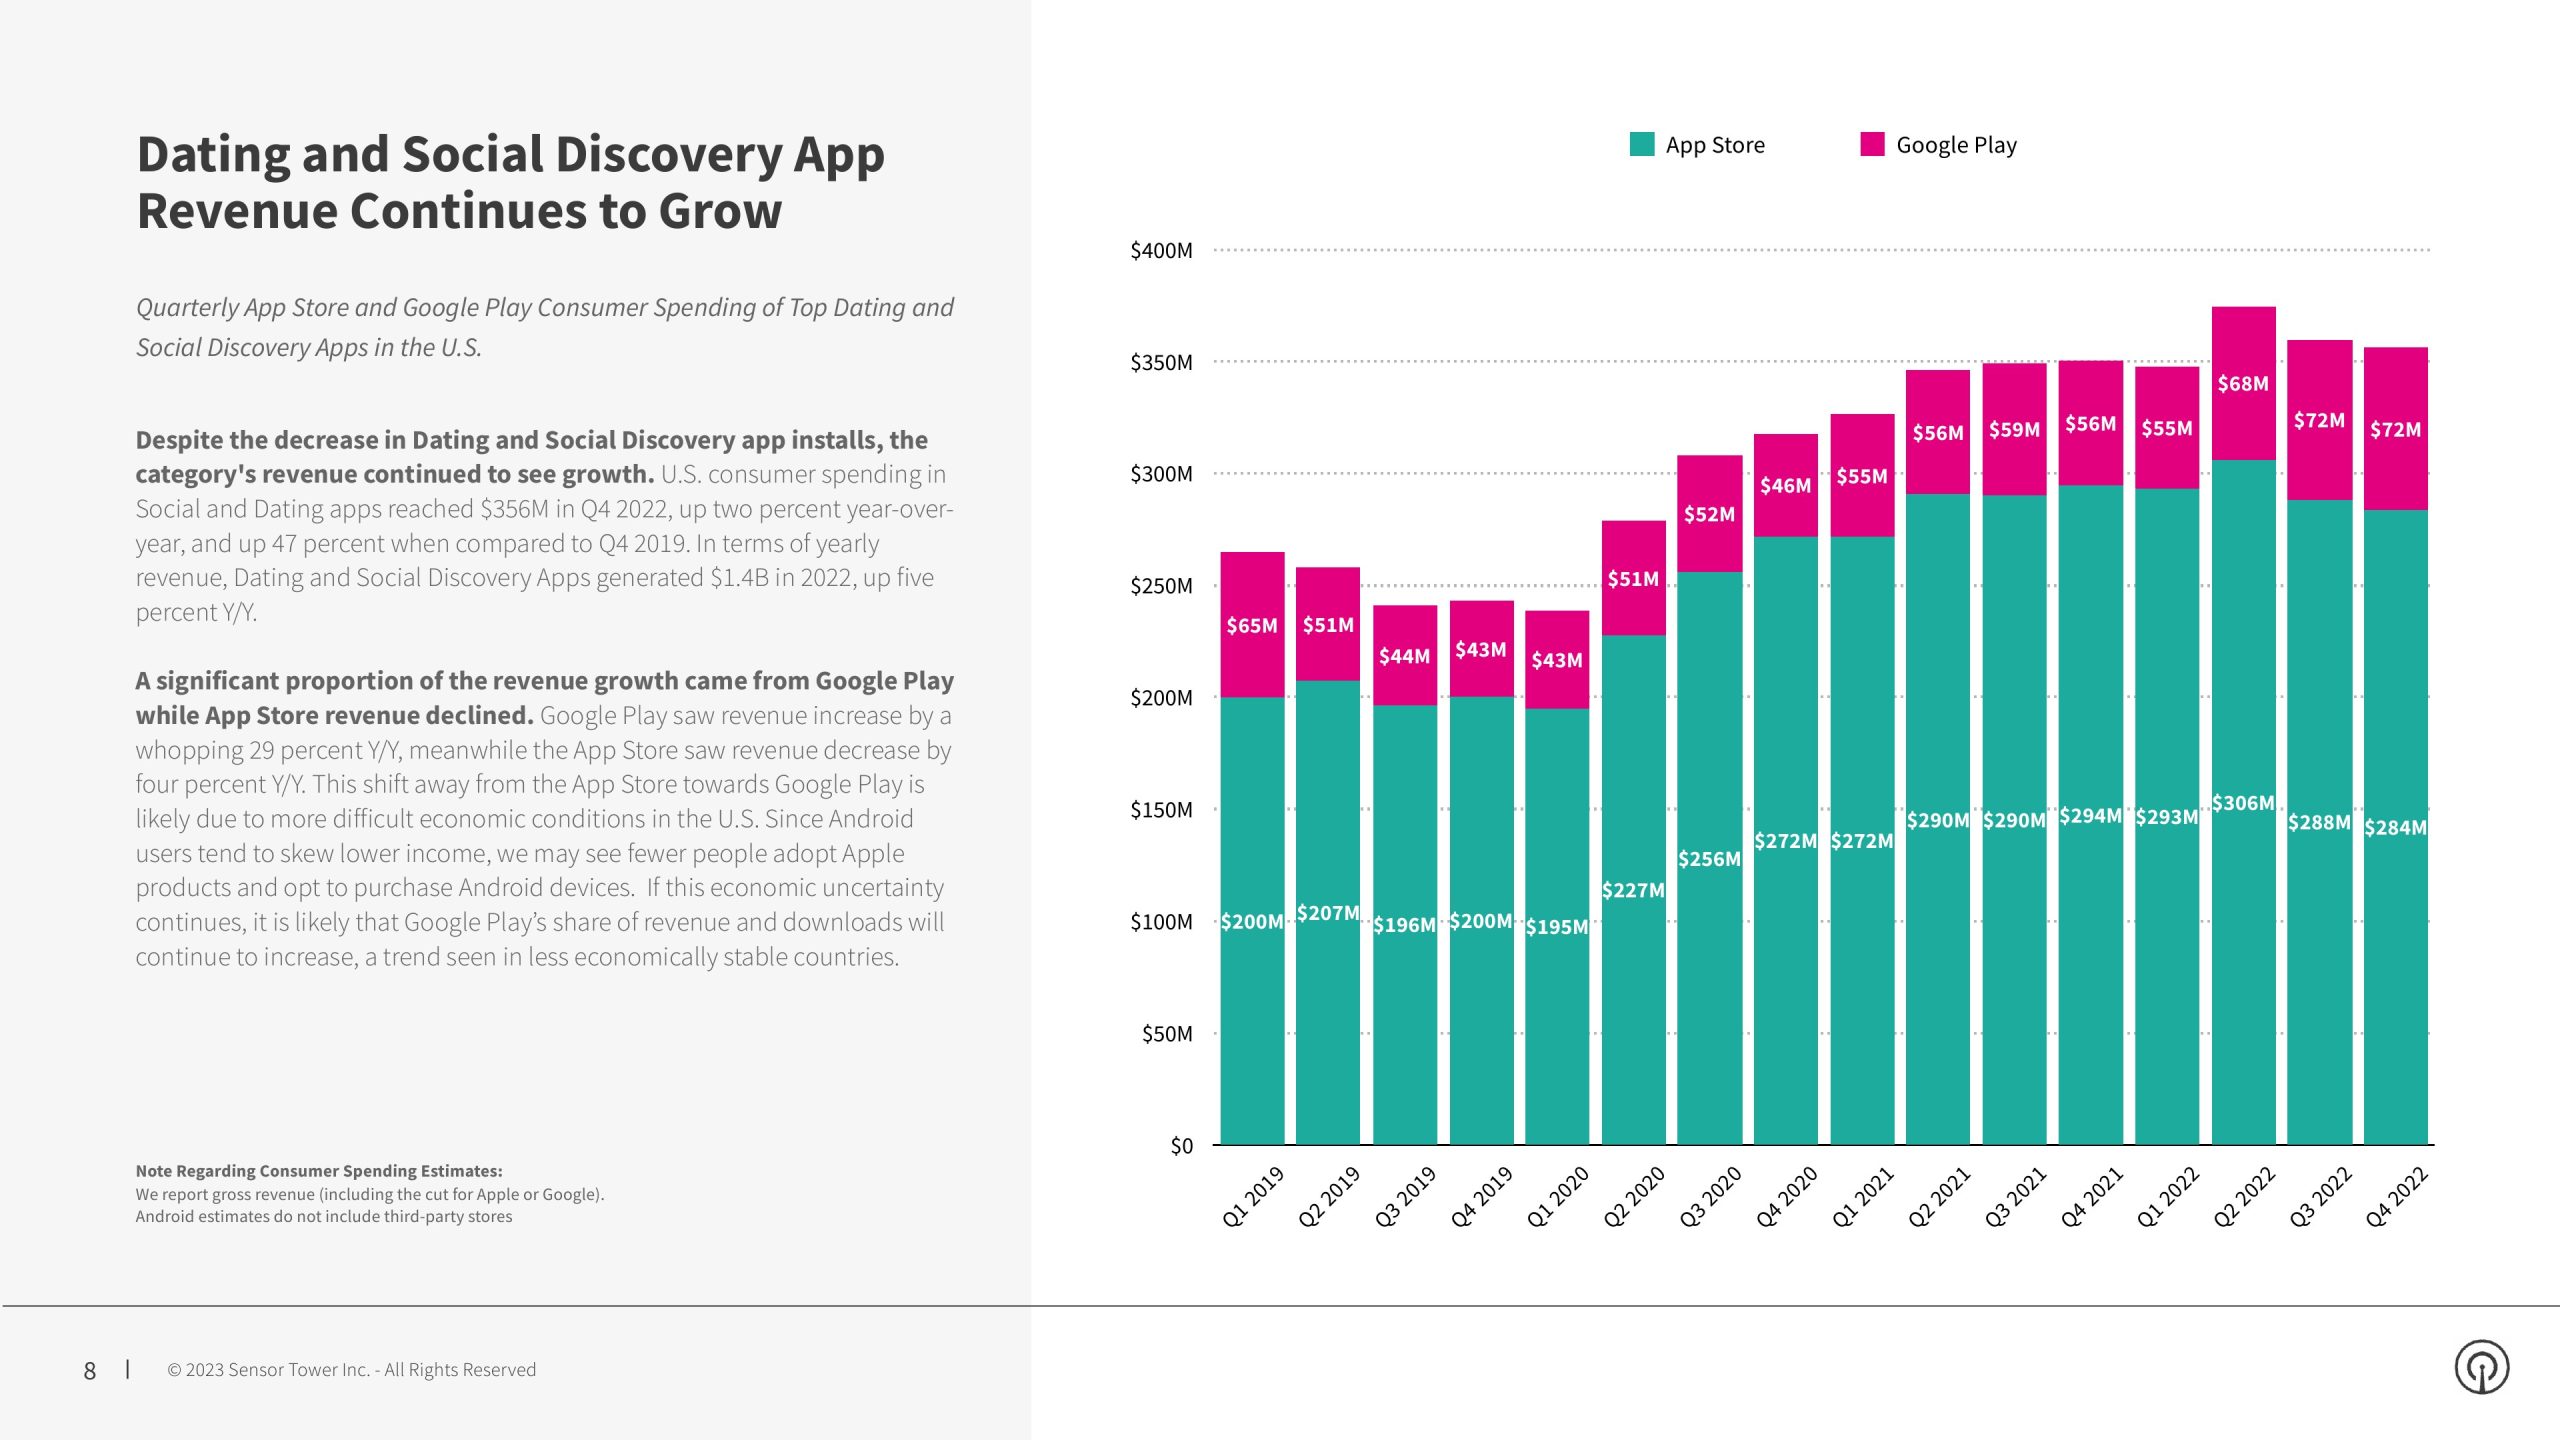The width and height of the screenshot is (2560, 1440).
Task: Click the $227M bar for Q2 2020
Action: click(x=1633, y=890)
